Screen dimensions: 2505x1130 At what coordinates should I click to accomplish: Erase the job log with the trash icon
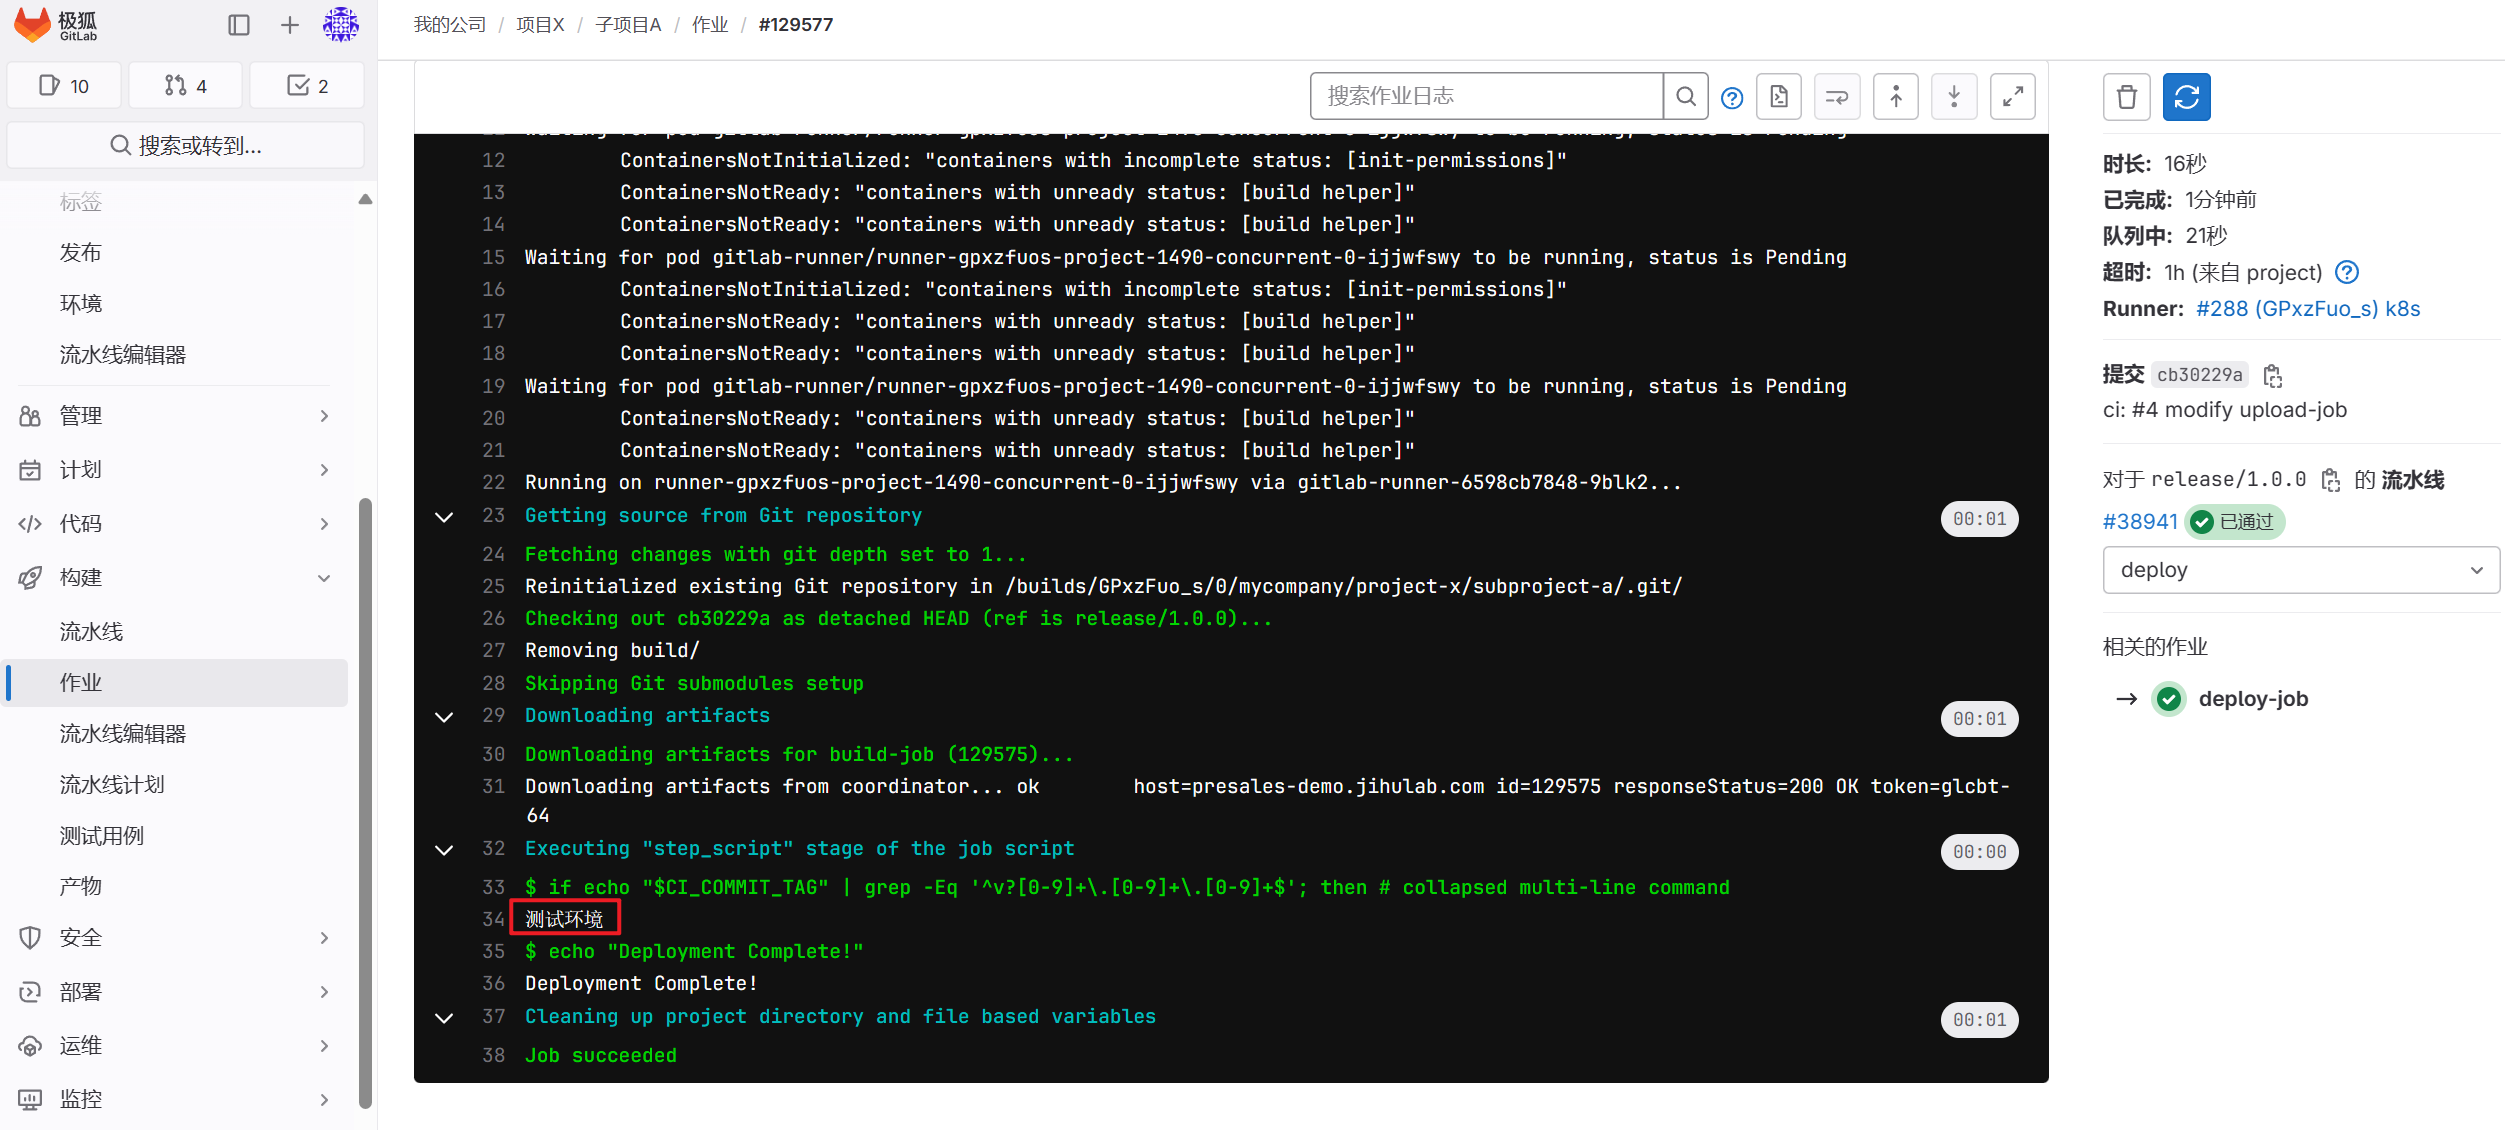[x=2126, y=97]
